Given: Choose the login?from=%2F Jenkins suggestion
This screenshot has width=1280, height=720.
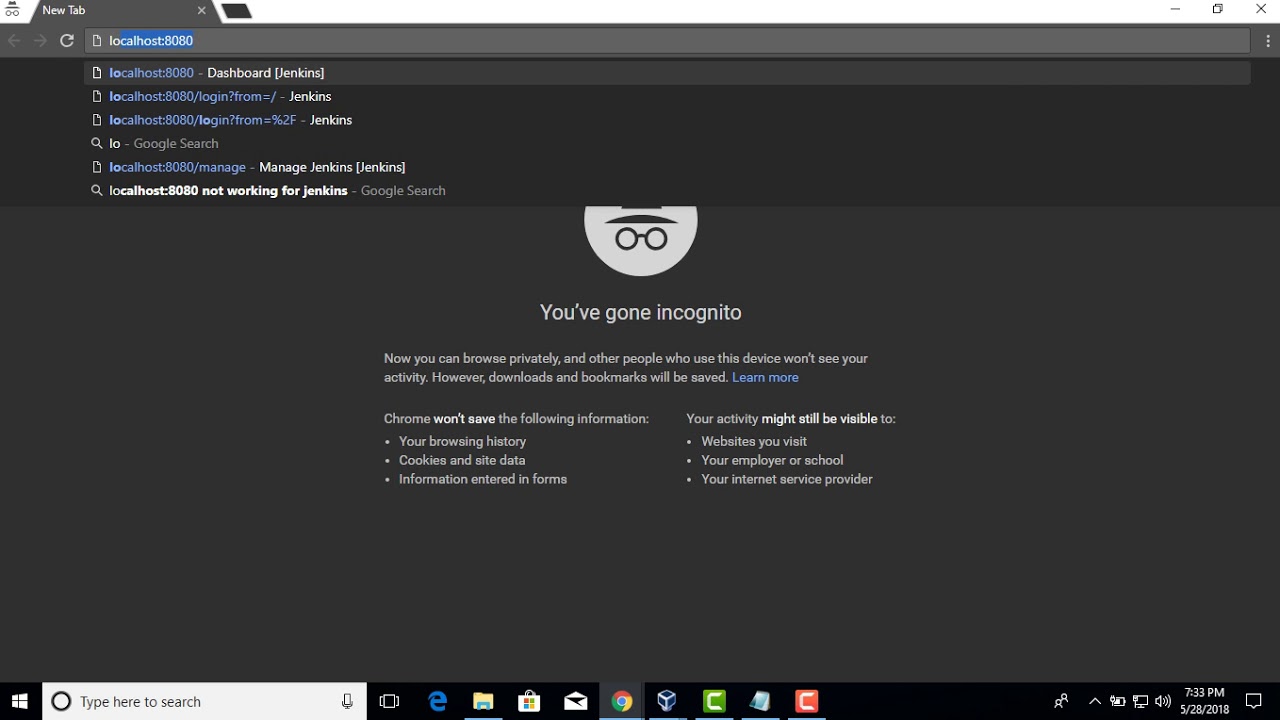Looking at the screenshot, I should [668, 120].
